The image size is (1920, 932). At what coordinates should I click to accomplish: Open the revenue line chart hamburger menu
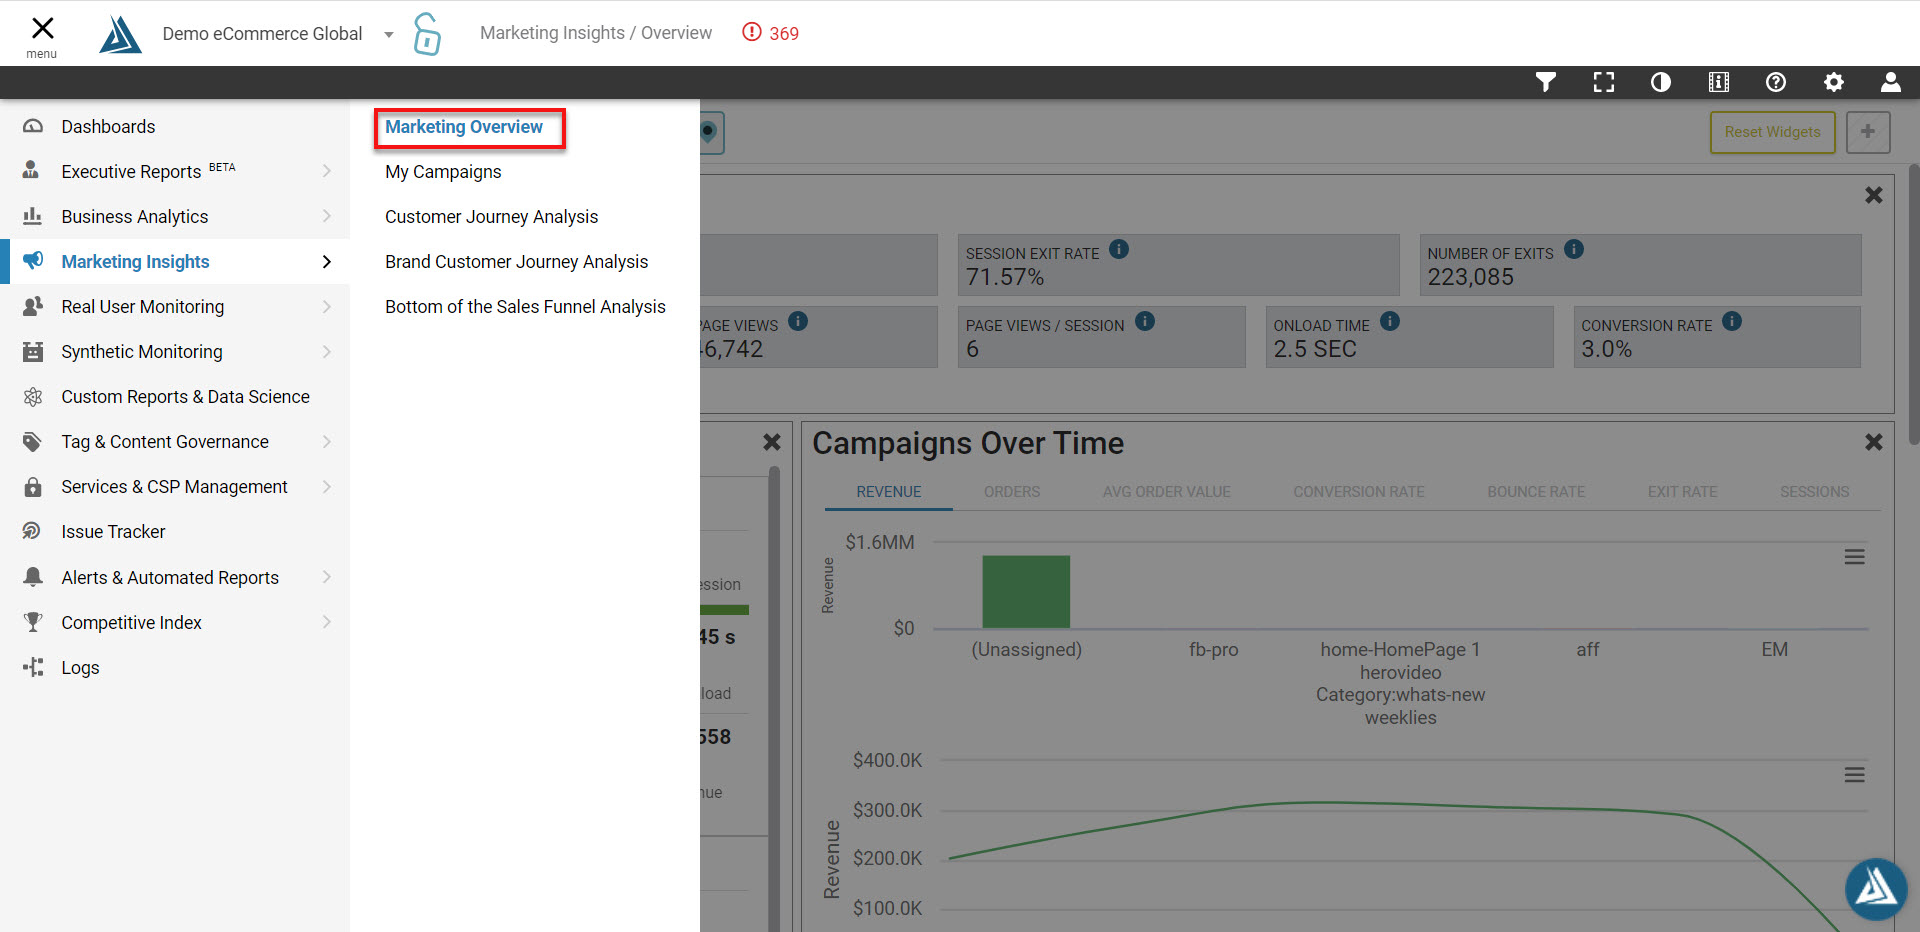pyautogui.click(x=1855, y=775)
